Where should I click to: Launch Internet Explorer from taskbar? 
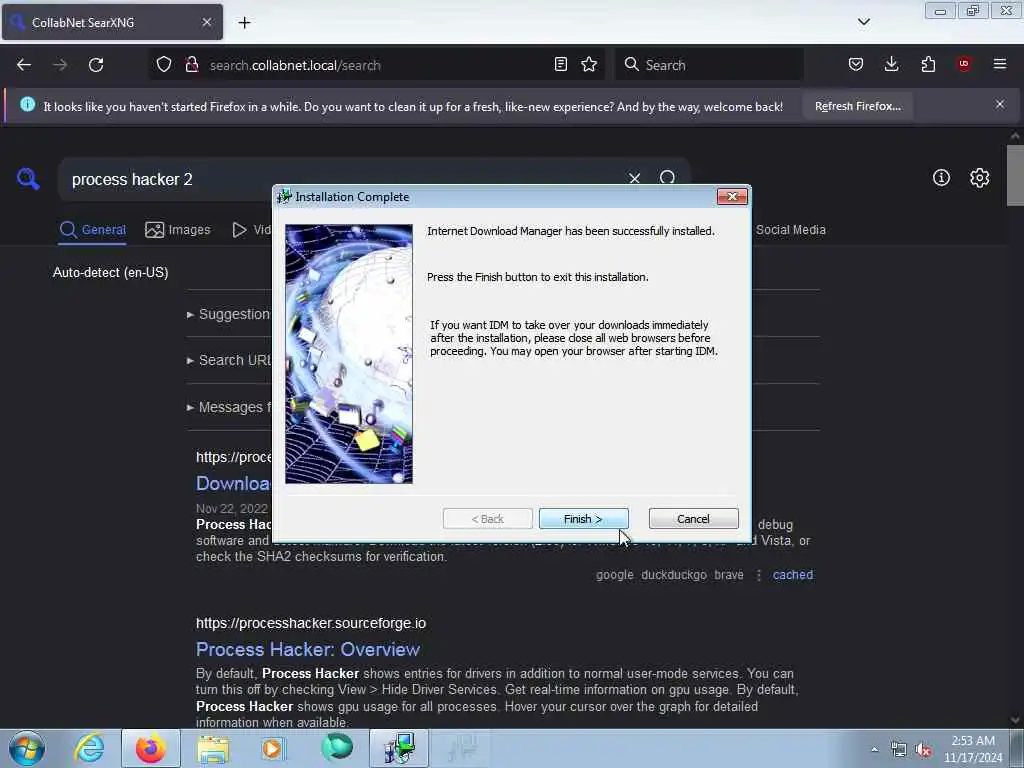pyautogui.click(x=89, y=748)
